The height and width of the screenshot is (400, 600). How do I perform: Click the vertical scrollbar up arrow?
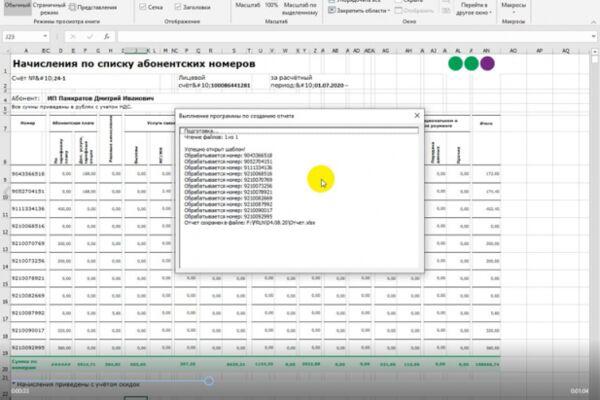click(x=594, y=51)
